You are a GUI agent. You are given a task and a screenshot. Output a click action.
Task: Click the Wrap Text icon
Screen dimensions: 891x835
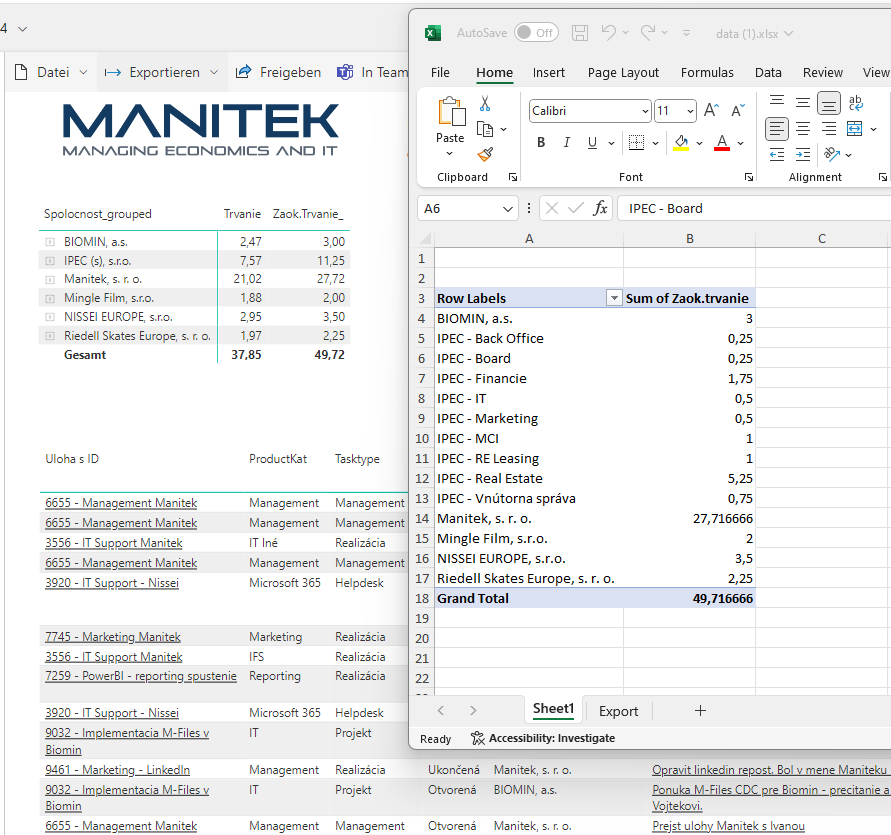click(x=855, y=103)
